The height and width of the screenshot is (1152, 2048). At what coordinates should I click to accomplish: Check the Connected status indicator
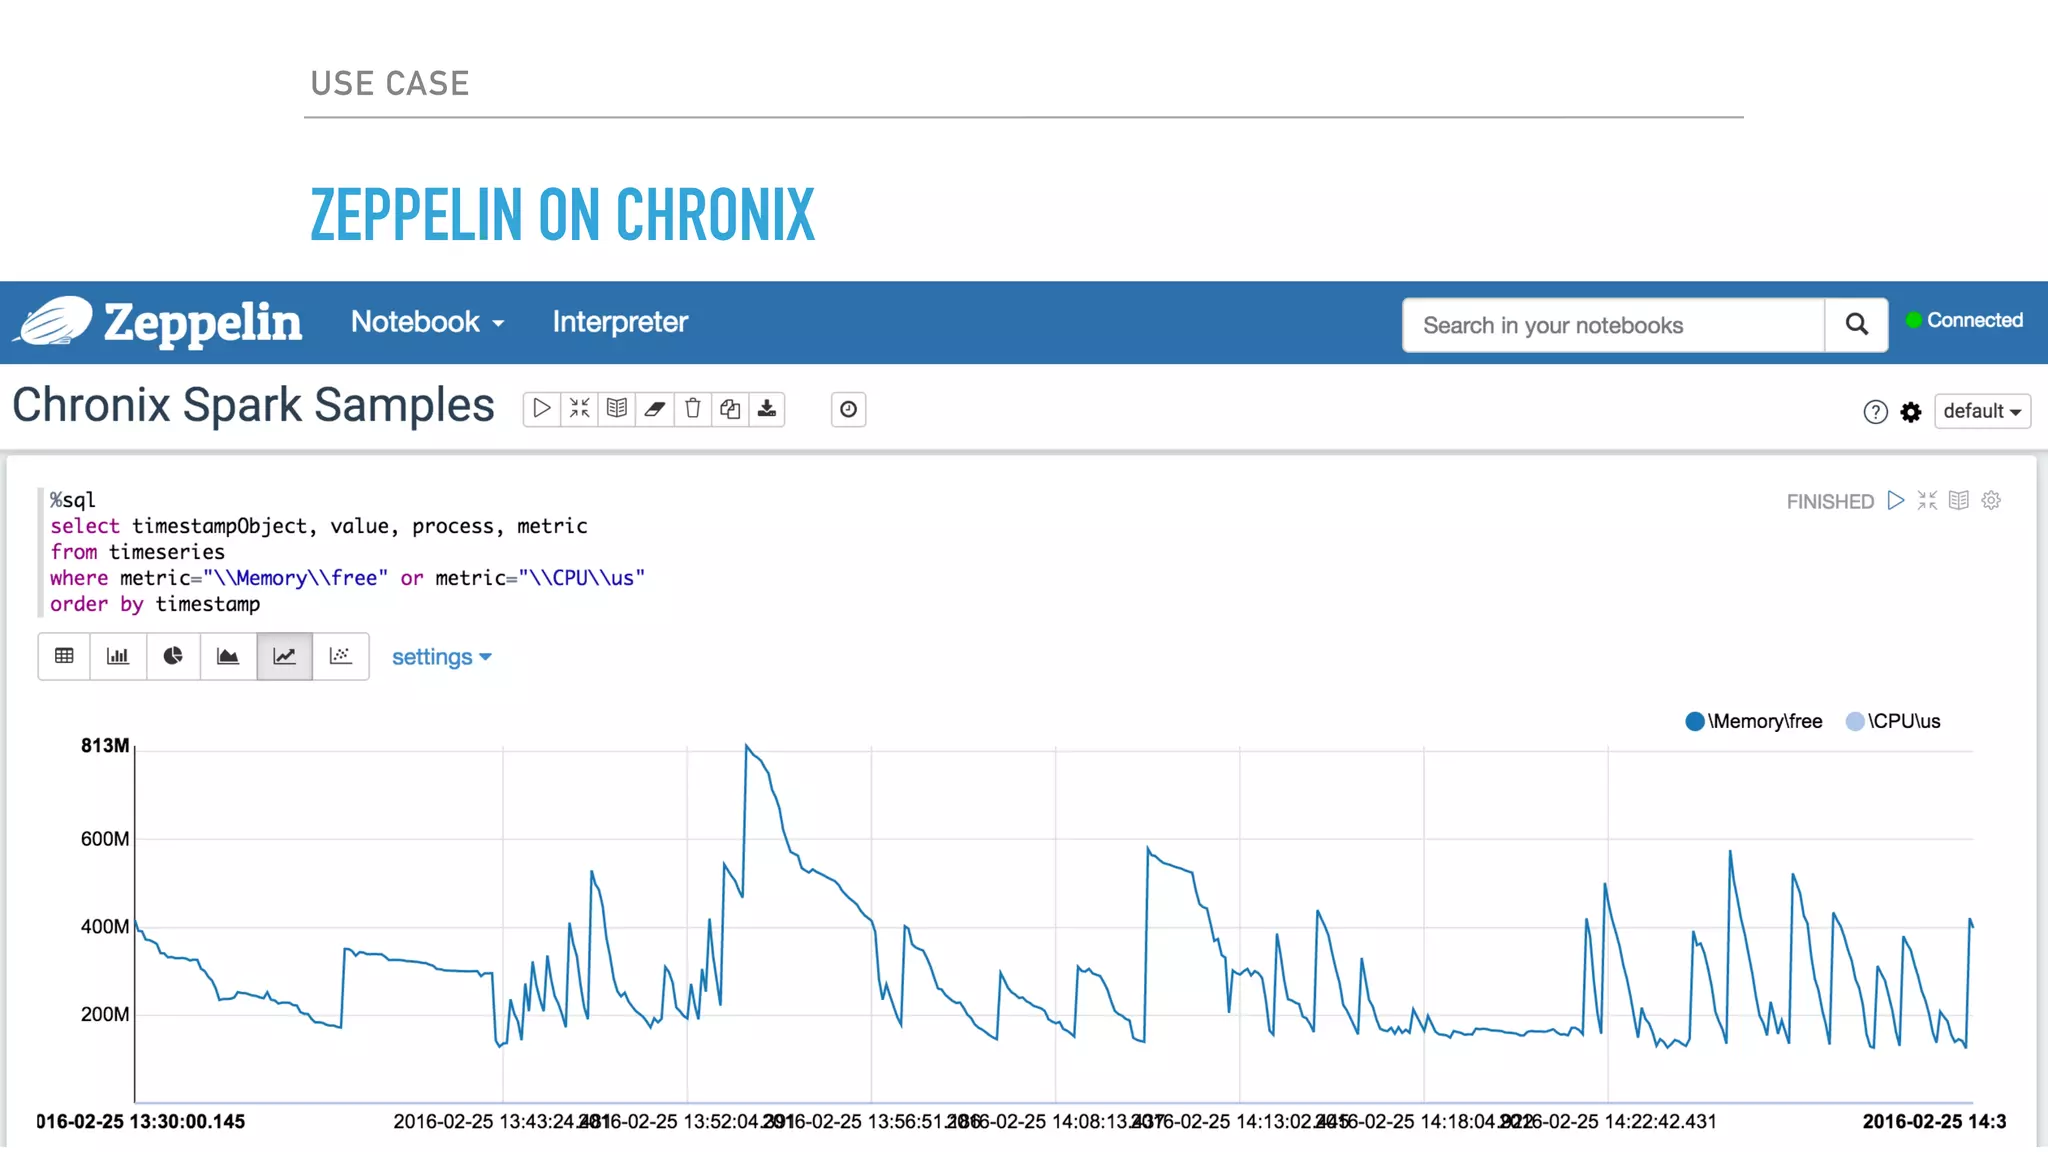(x=1964, y=320)
